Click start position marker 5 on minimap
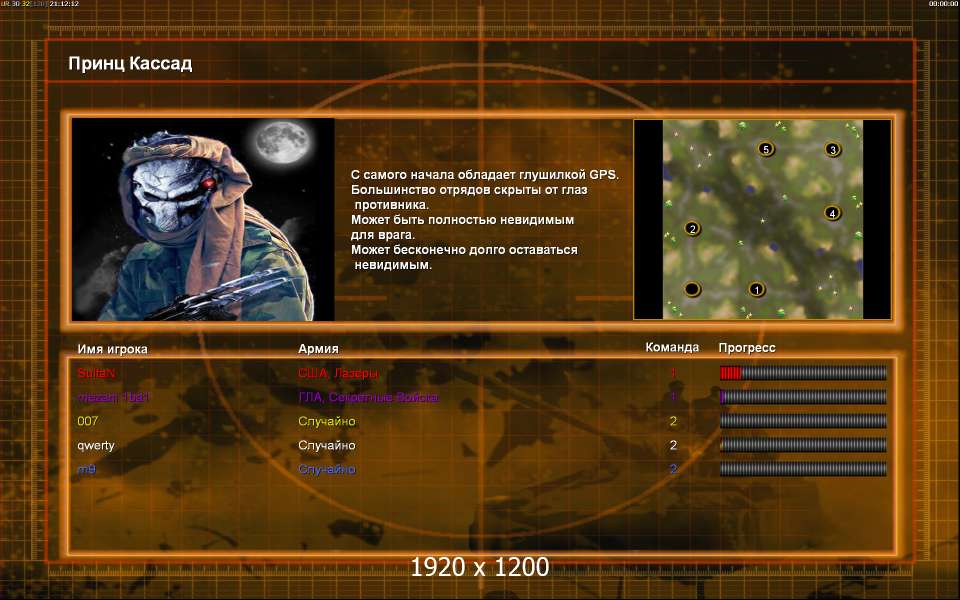The height and width of the screenshot is (600, 960). tap(766, 149)
